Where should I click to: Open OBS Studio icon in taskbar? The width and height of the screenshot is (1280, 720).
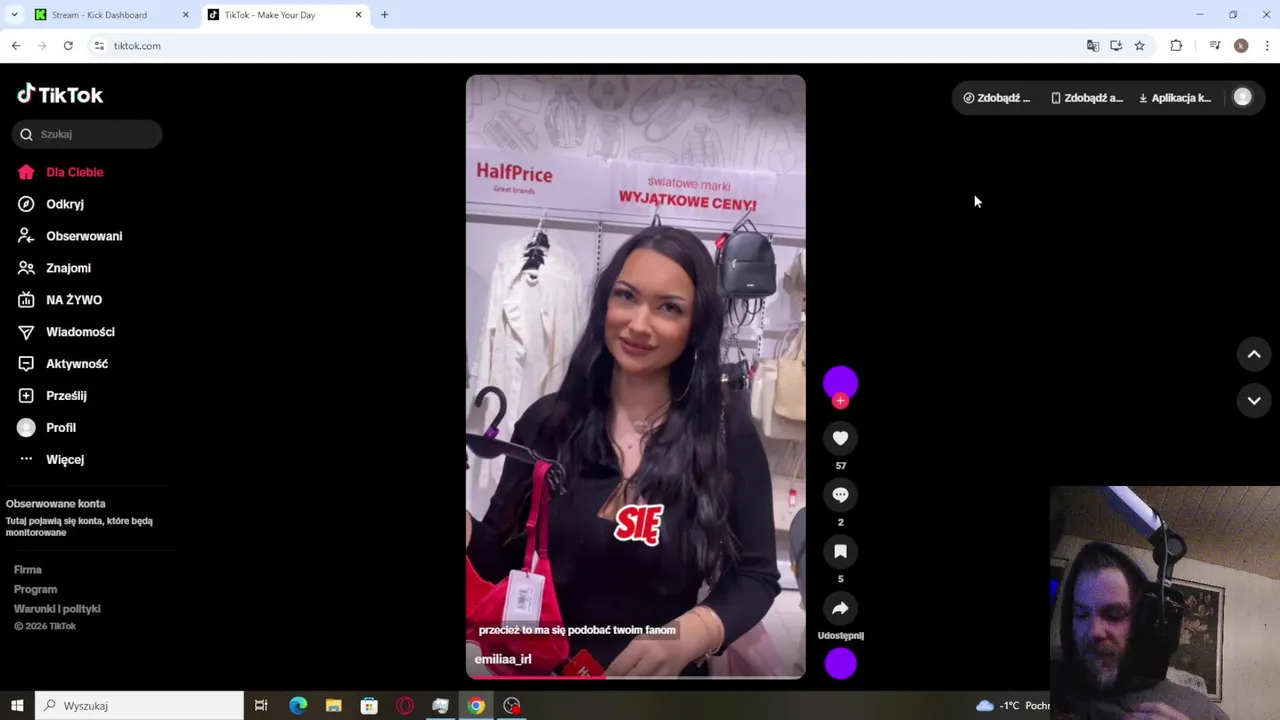coord(512,706)
